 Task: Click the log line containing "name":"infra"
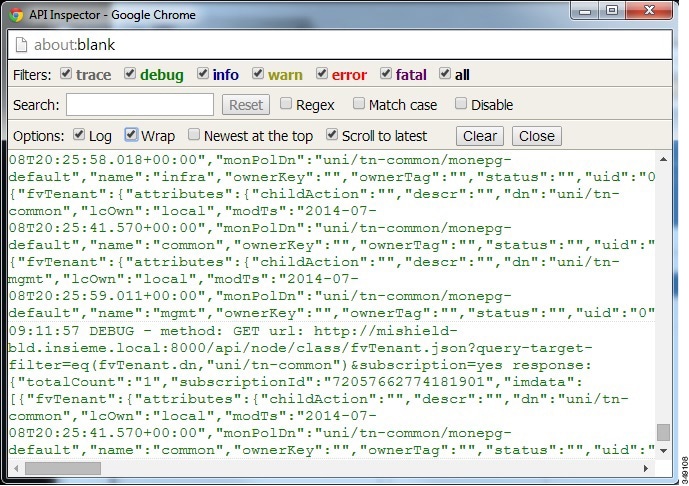tap(332, 177)
